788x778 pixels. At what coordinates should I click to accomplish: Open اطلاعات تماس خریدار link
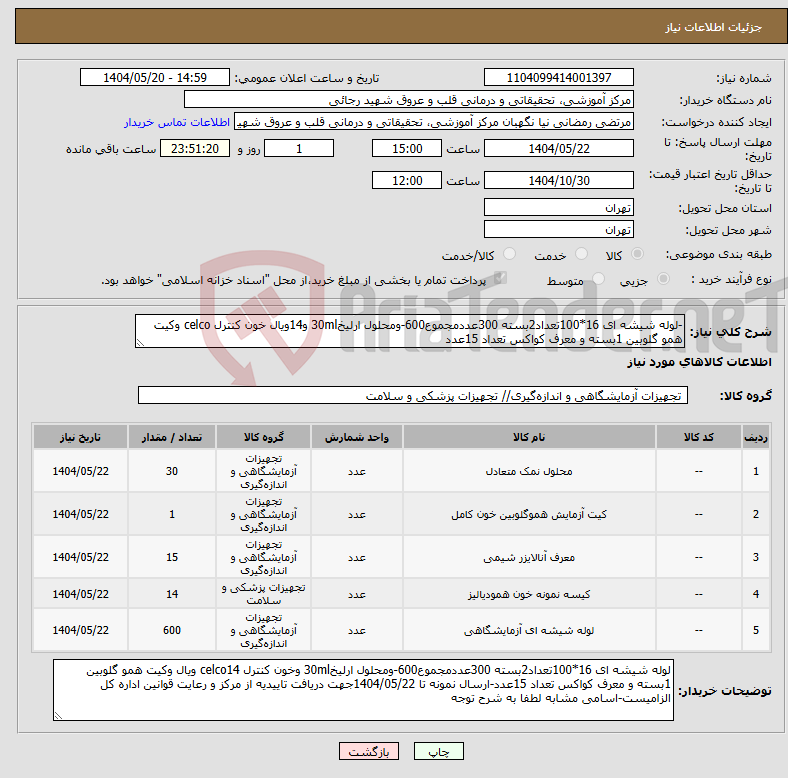tap(177, 122)
